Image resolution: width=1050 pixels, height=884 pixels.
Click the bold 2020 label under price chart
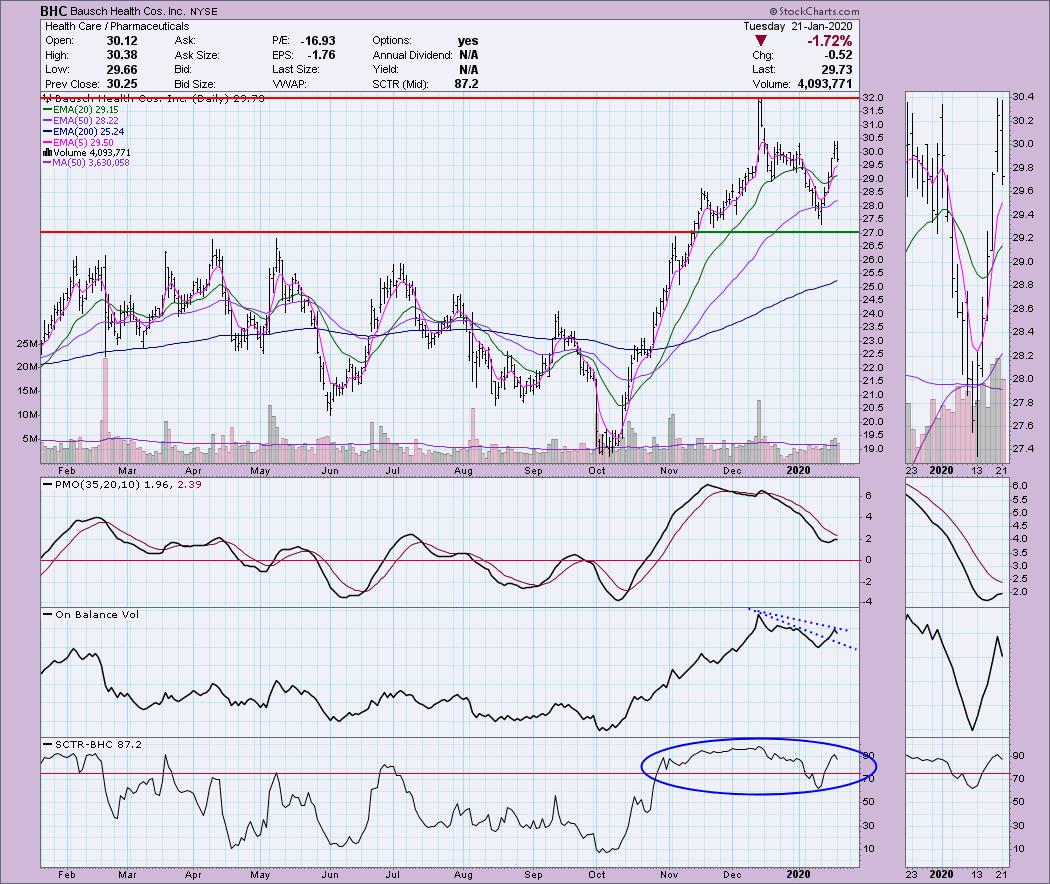(798, 471)
